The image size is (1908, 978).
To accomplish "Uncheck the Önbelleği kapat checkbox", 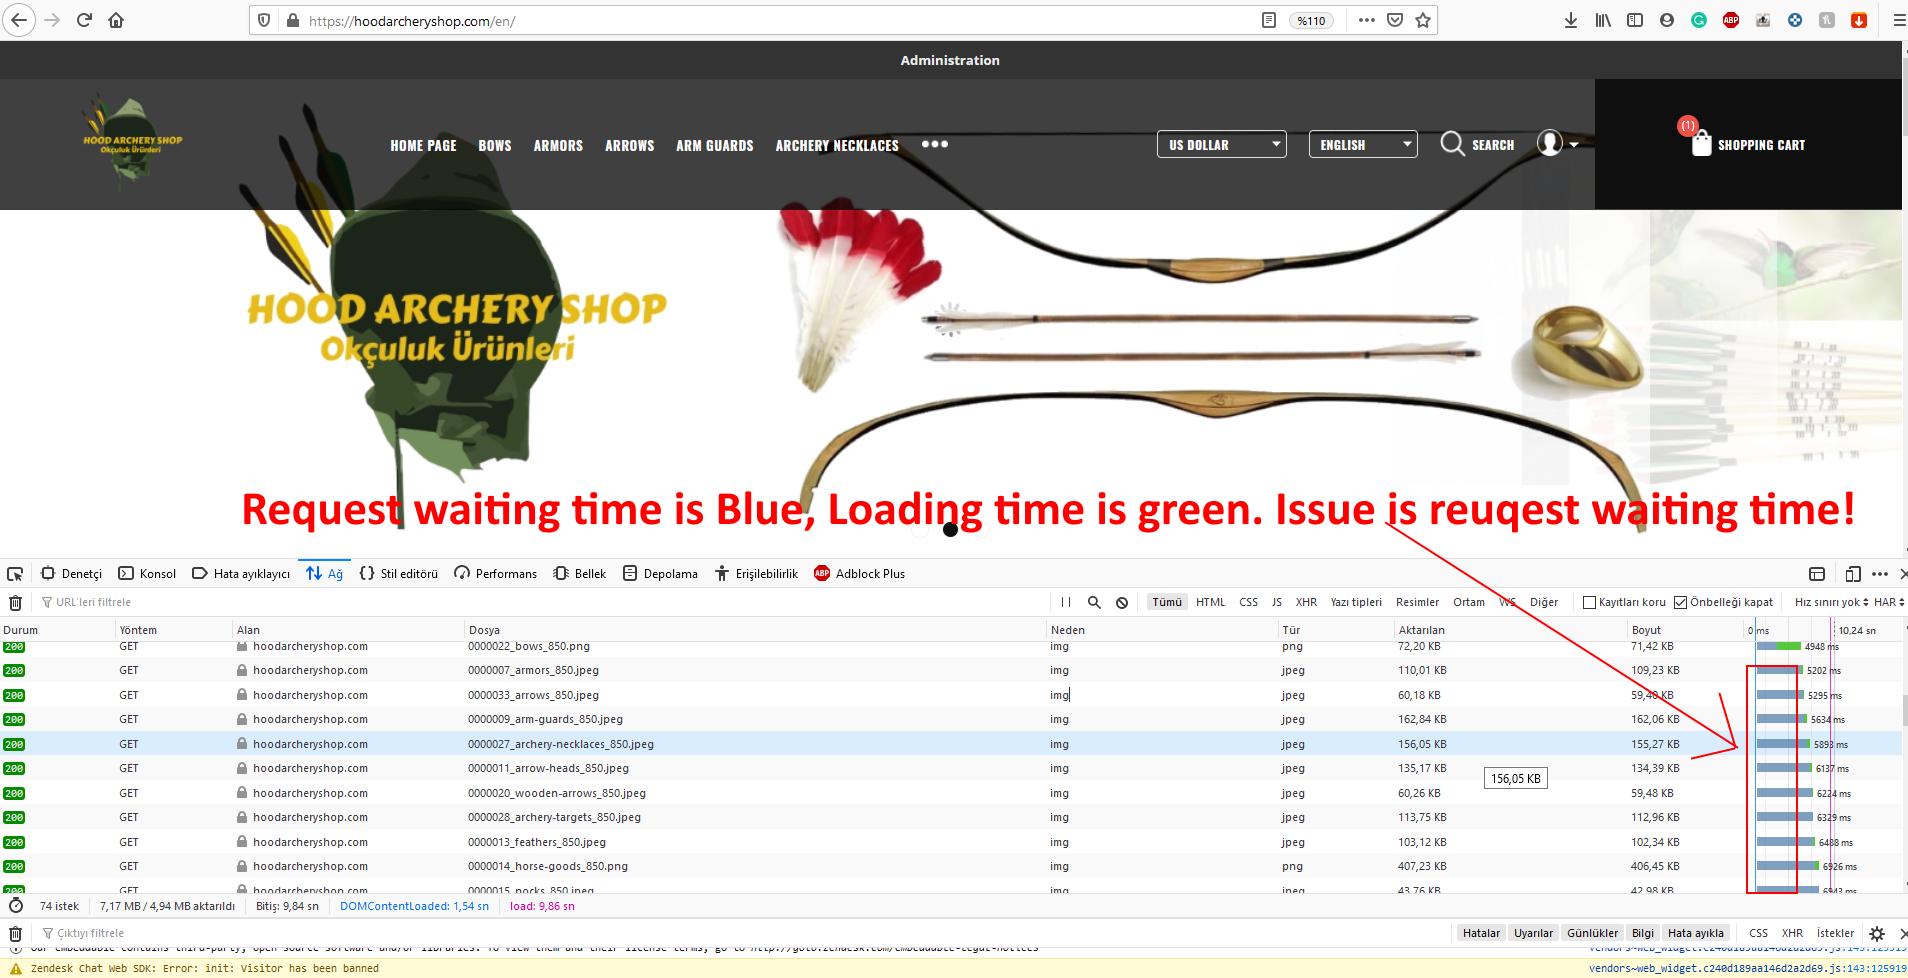I will (x=1681, y=601).
